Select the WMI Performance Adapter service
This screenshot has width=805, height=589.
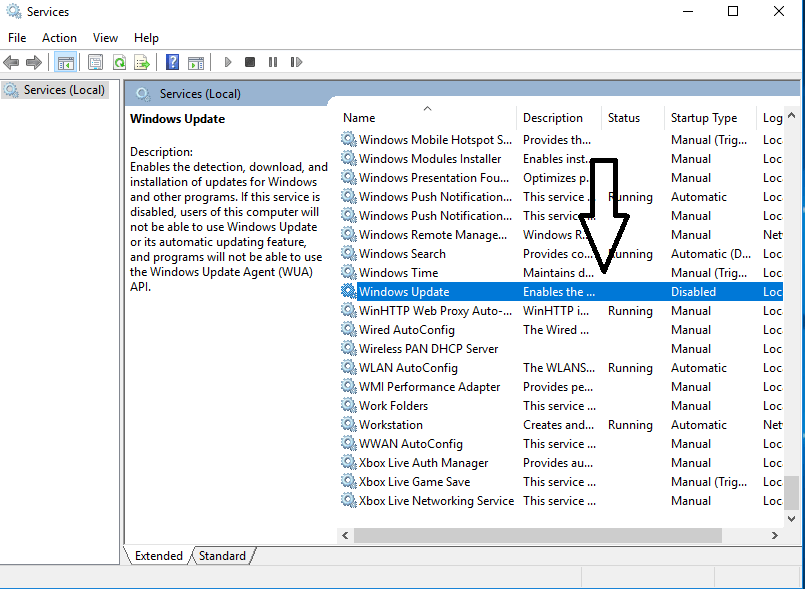click(429, 387)
